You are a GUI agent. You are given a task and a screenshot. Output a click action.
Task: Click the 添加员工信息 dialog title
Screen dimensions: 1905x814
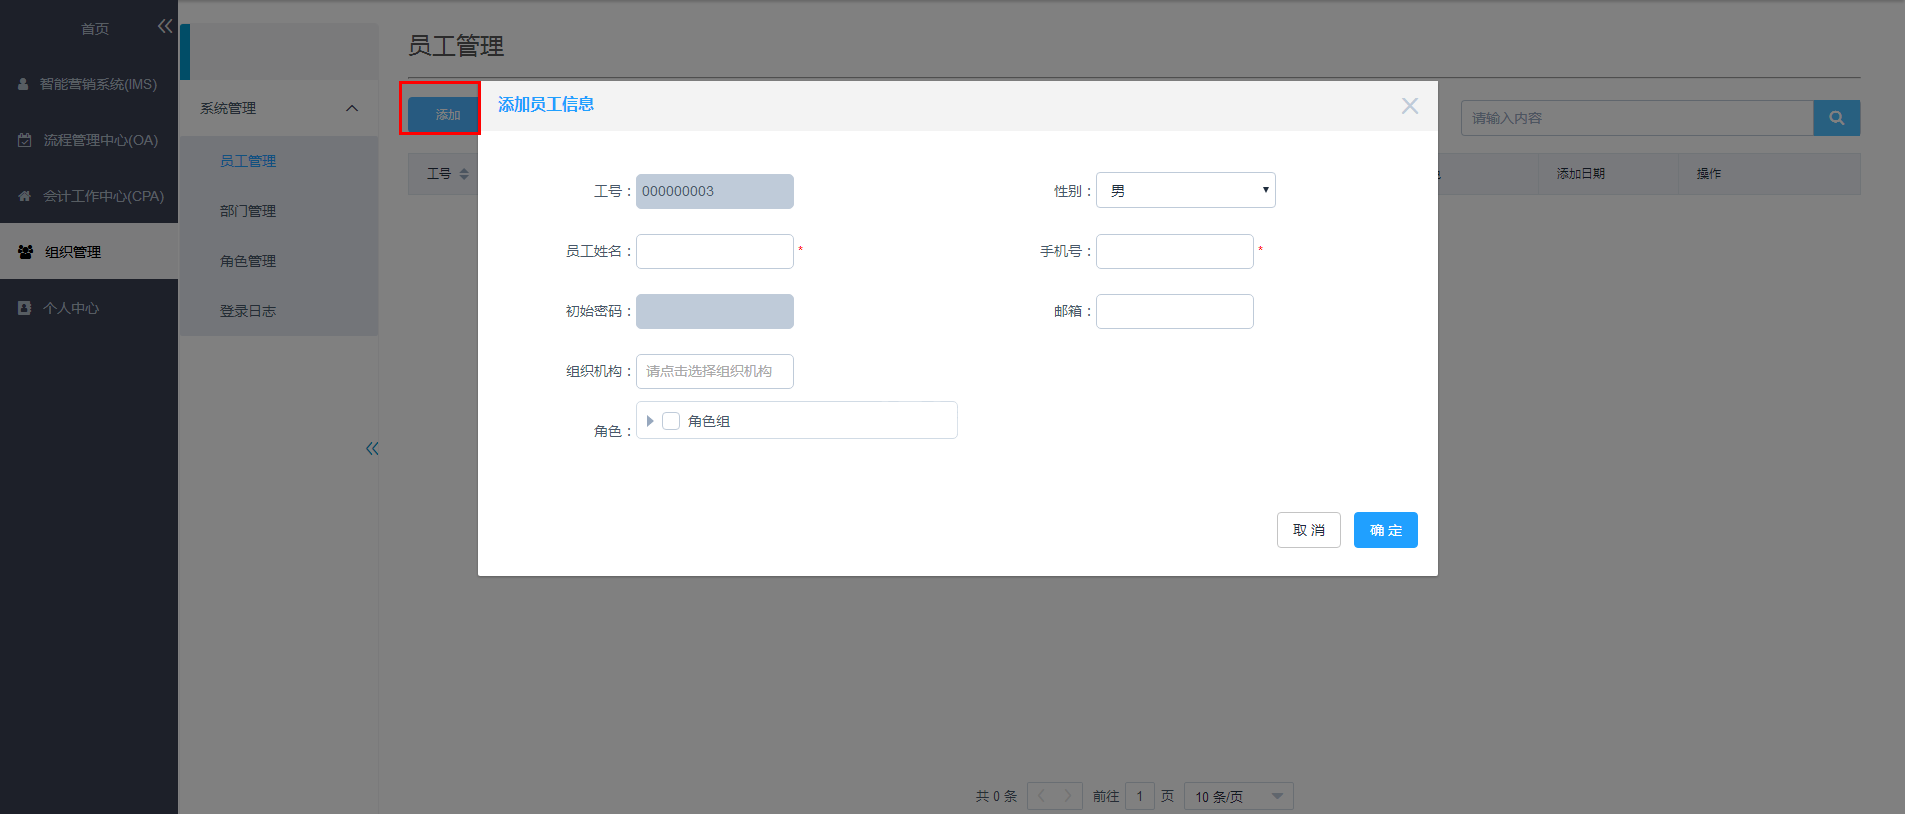click(546, 104)
